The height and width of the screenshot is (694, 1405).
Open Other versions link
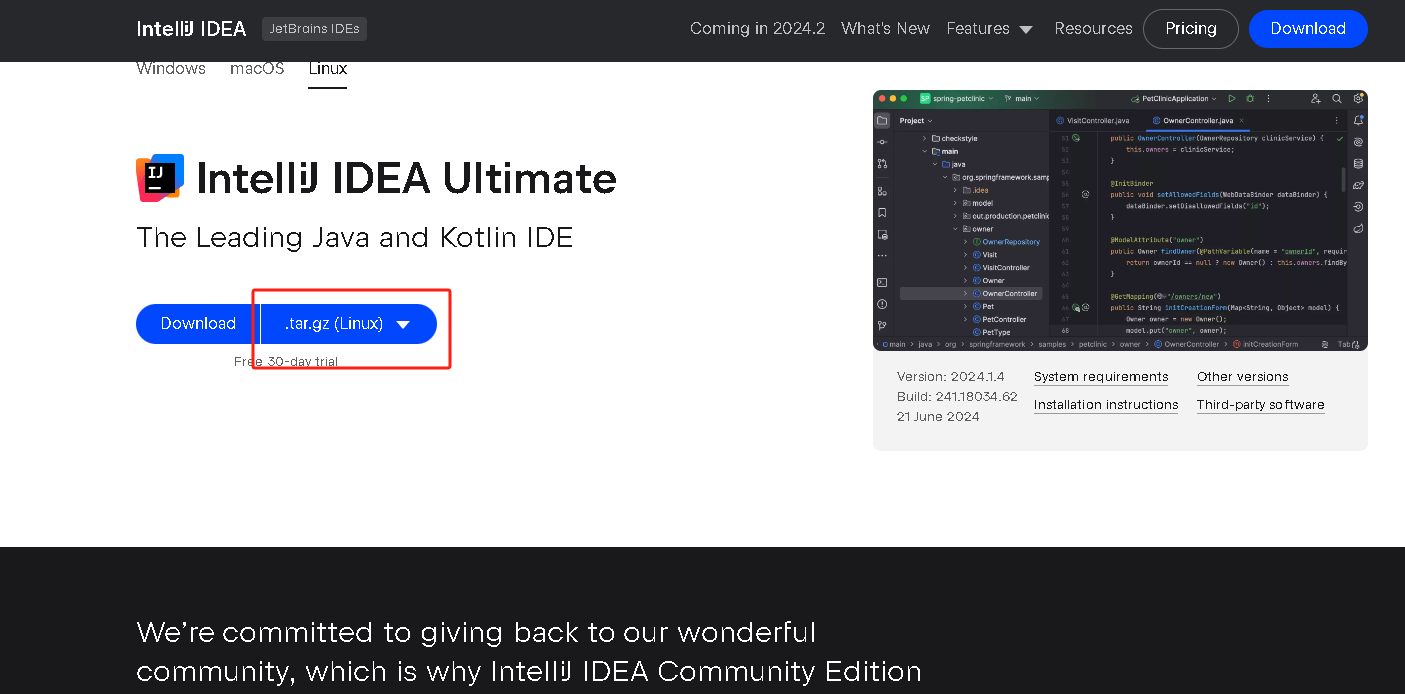coord(1243,377)
